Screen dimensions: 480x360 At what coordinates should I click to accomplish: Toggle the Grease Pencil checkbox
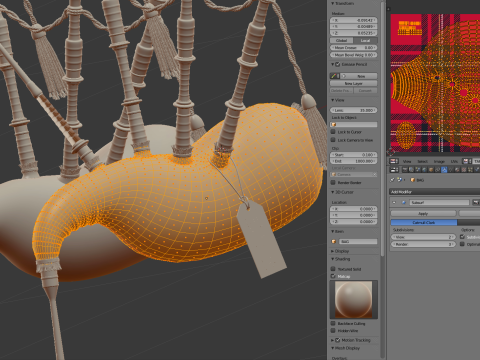pos(337,64)
